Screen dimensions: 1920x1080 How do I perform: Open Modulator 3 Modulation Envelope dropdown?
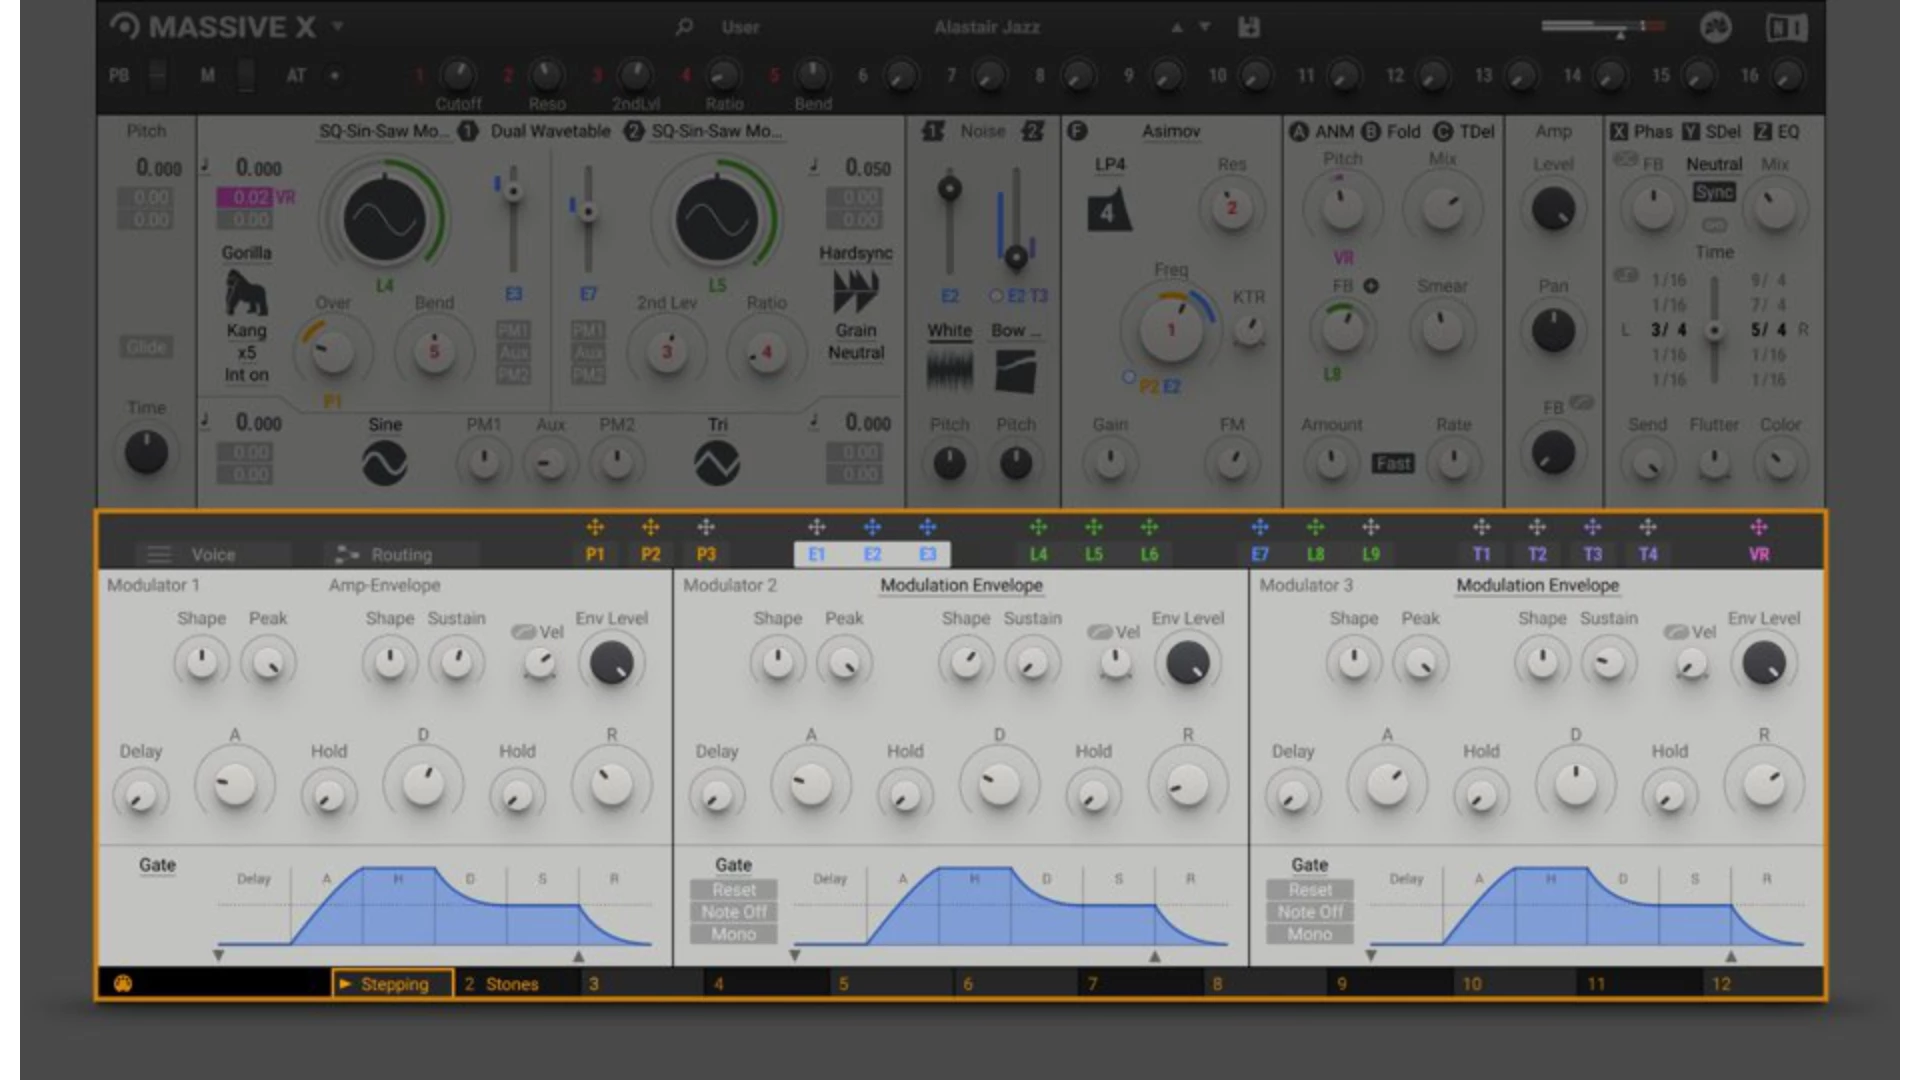[x=1537, y=585]
